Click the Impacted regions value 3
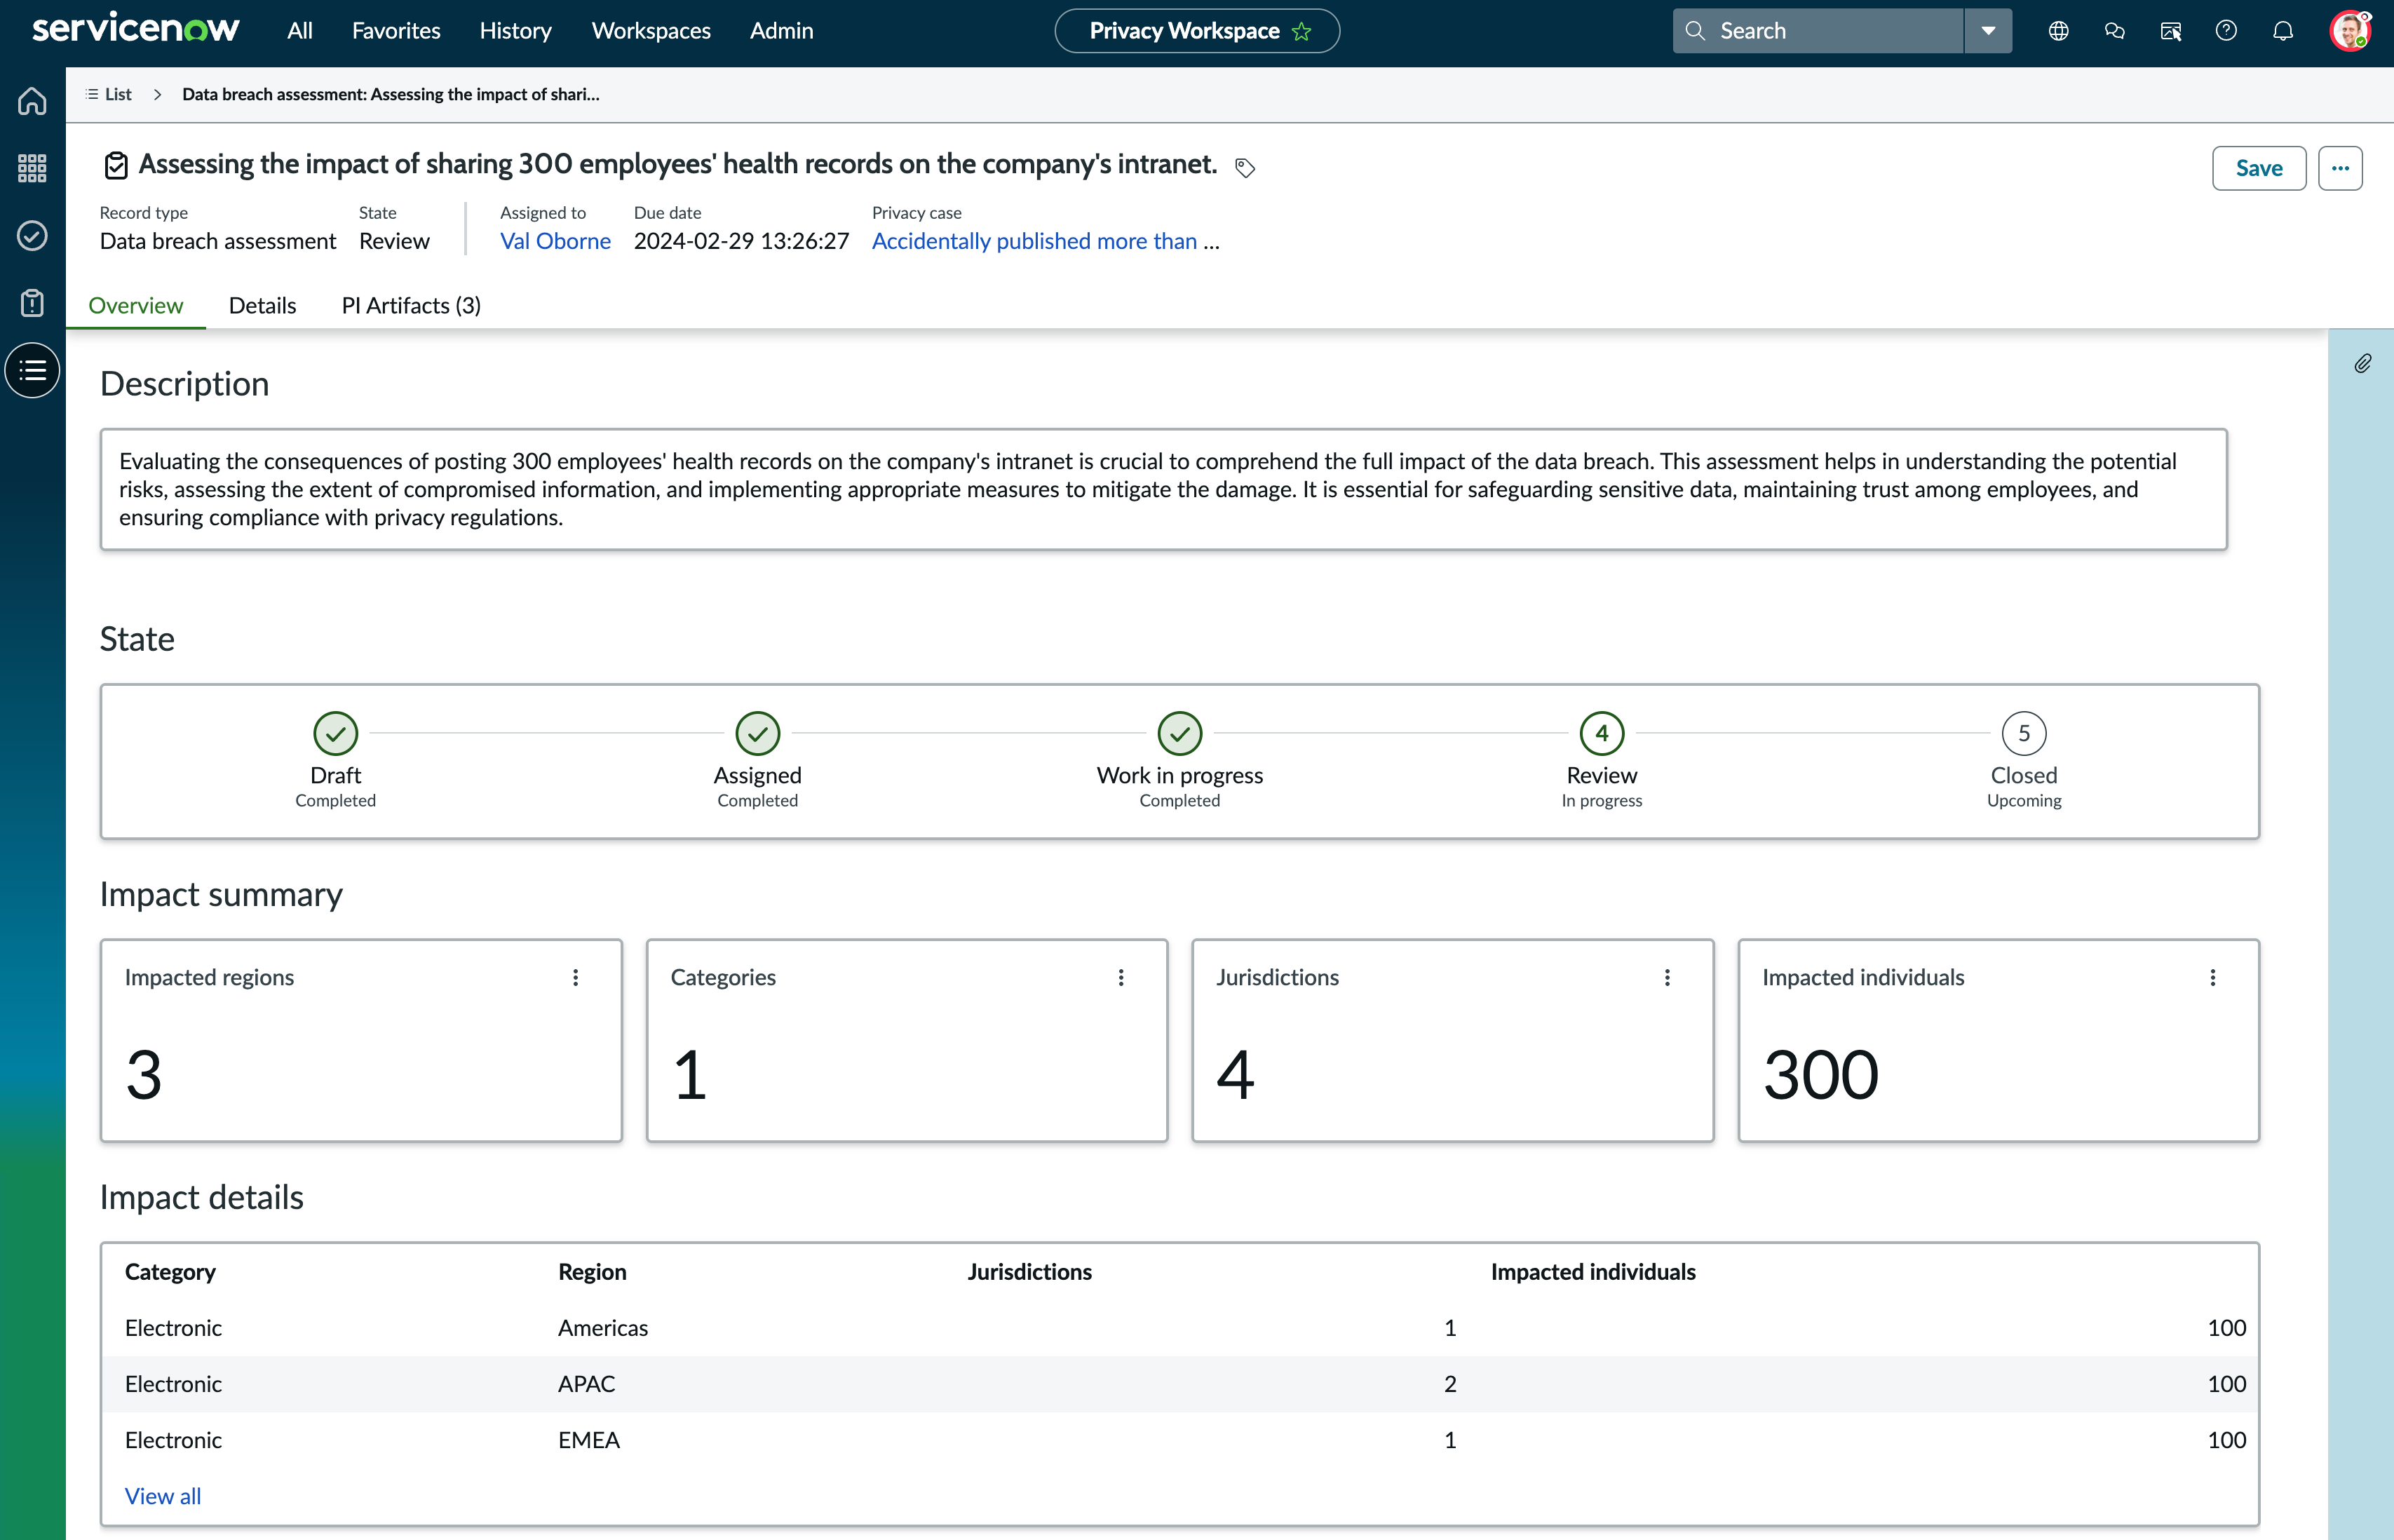This screenshot has width=2394, height=1540. point(144,1076)
